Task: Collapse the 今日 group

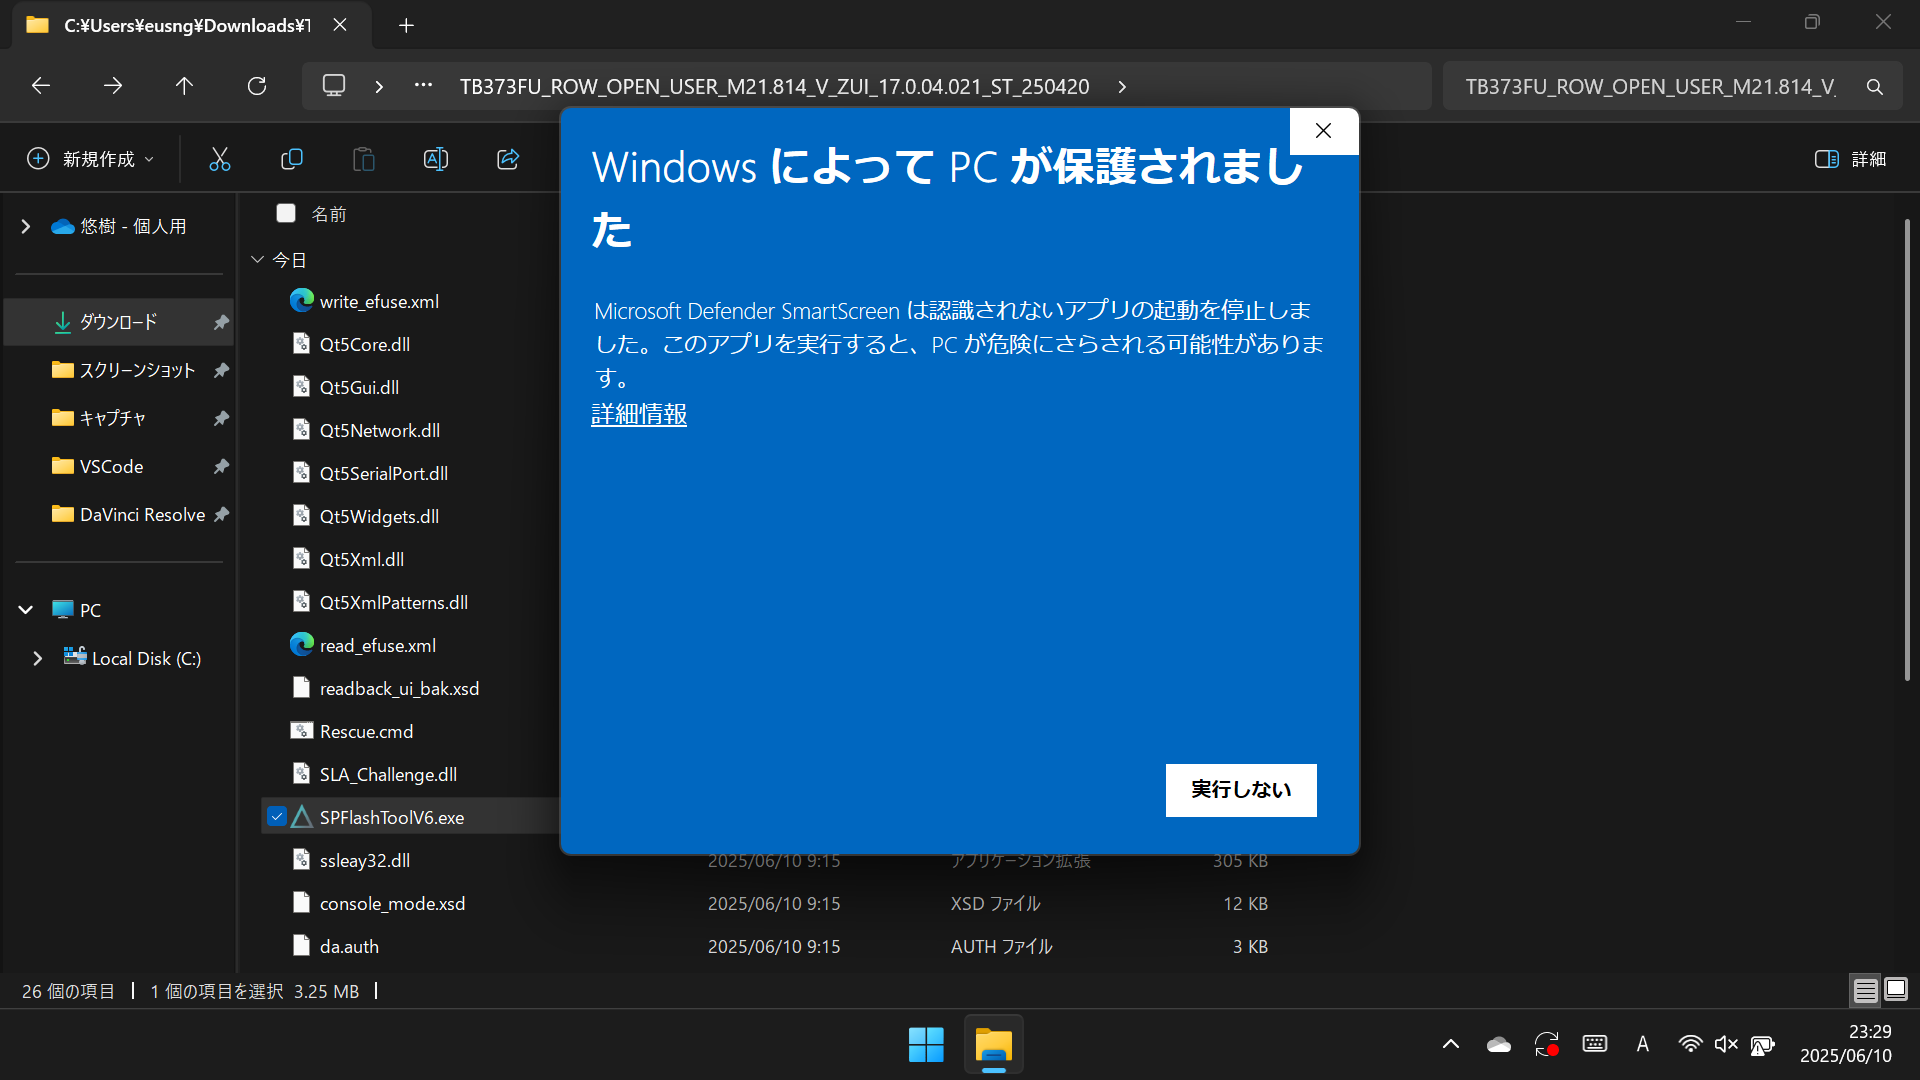Action: (257, 260)
